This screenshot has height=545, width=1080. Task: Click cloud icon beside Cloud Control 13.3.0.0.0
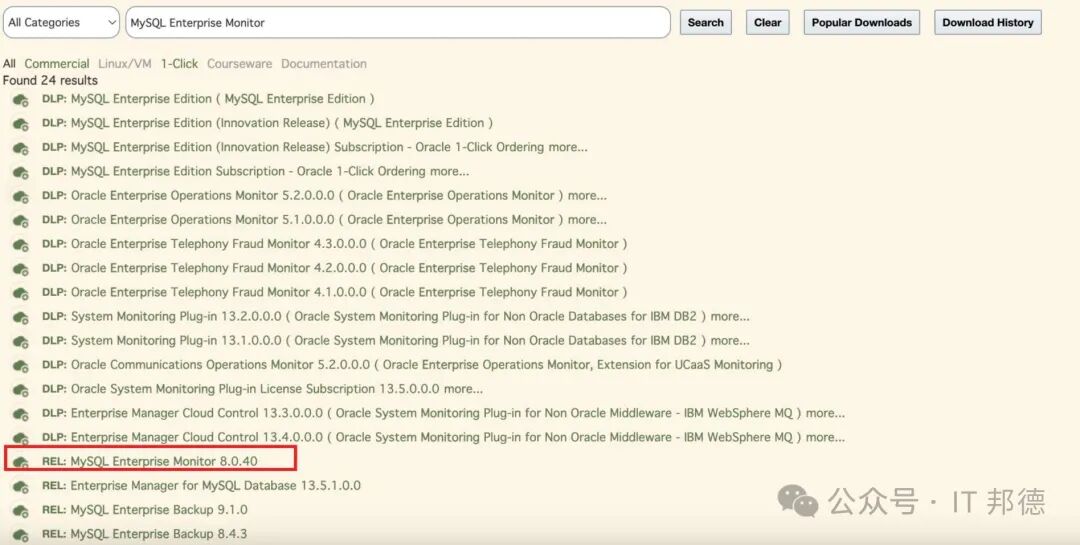point(21,414)
